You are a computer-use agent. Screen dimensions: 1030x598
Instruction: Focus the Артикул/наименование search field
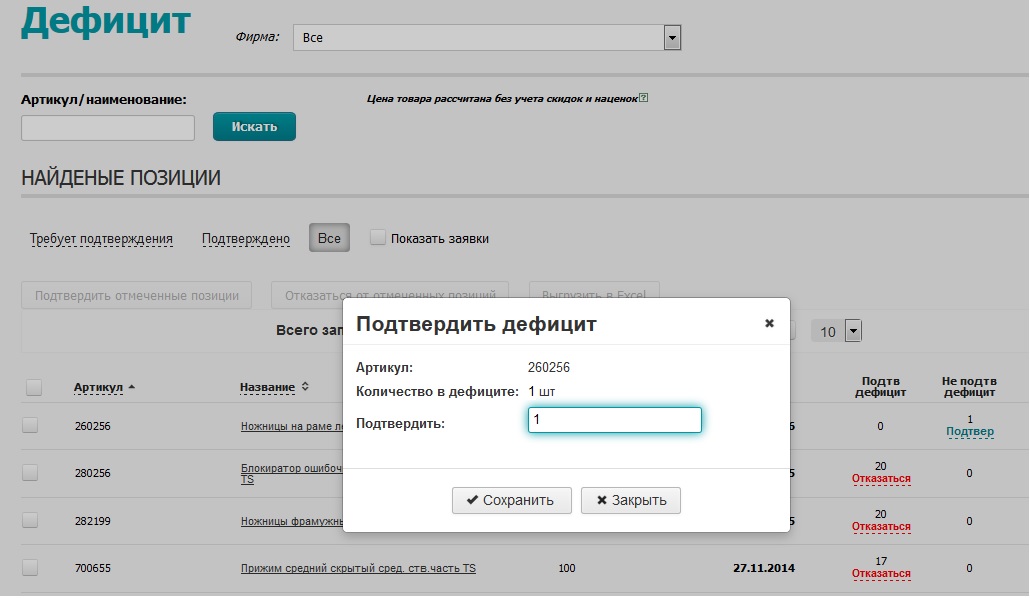coord(108,128)
